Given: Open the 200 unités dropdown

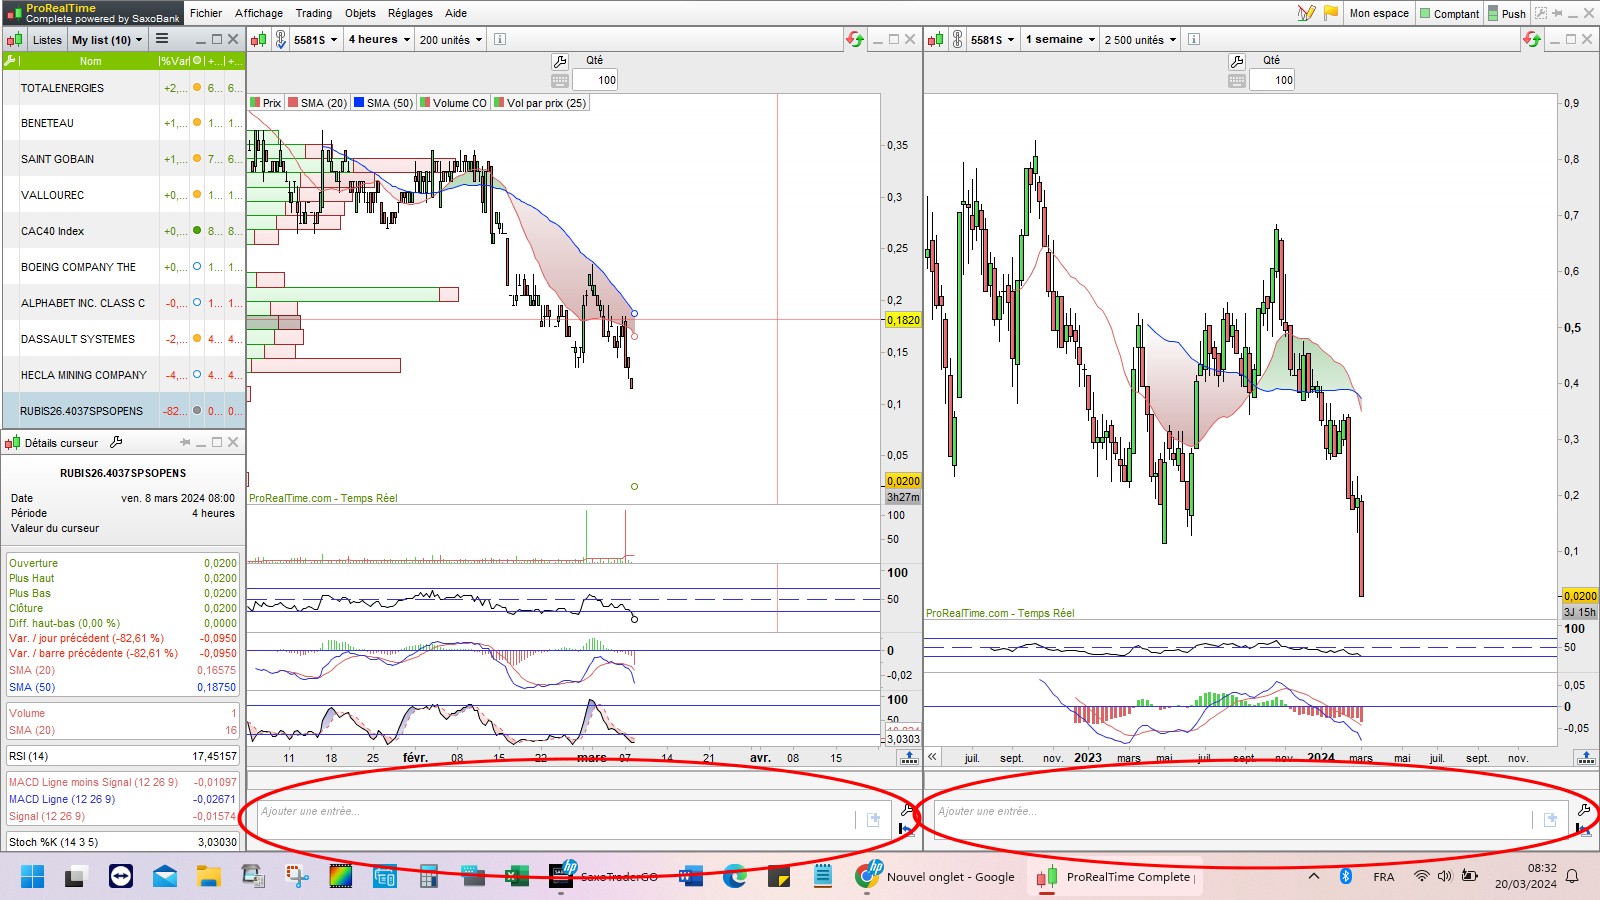Looking at the screenshot, I should 450,40.
